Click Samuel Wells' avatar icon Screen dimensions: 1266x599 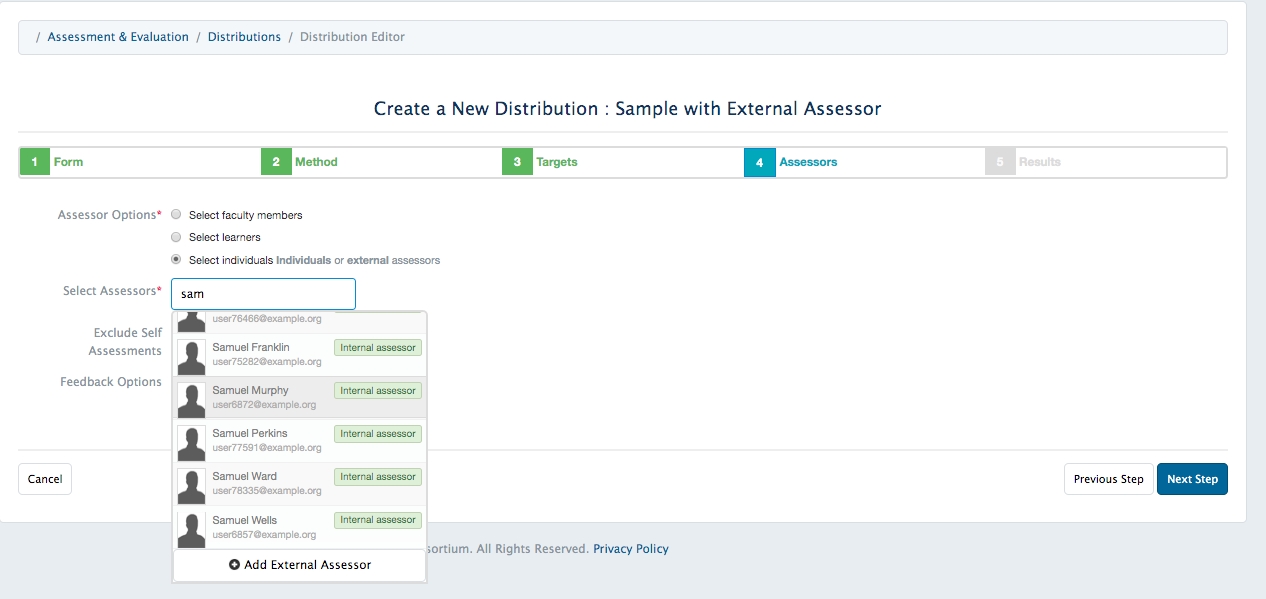point(191,528)
